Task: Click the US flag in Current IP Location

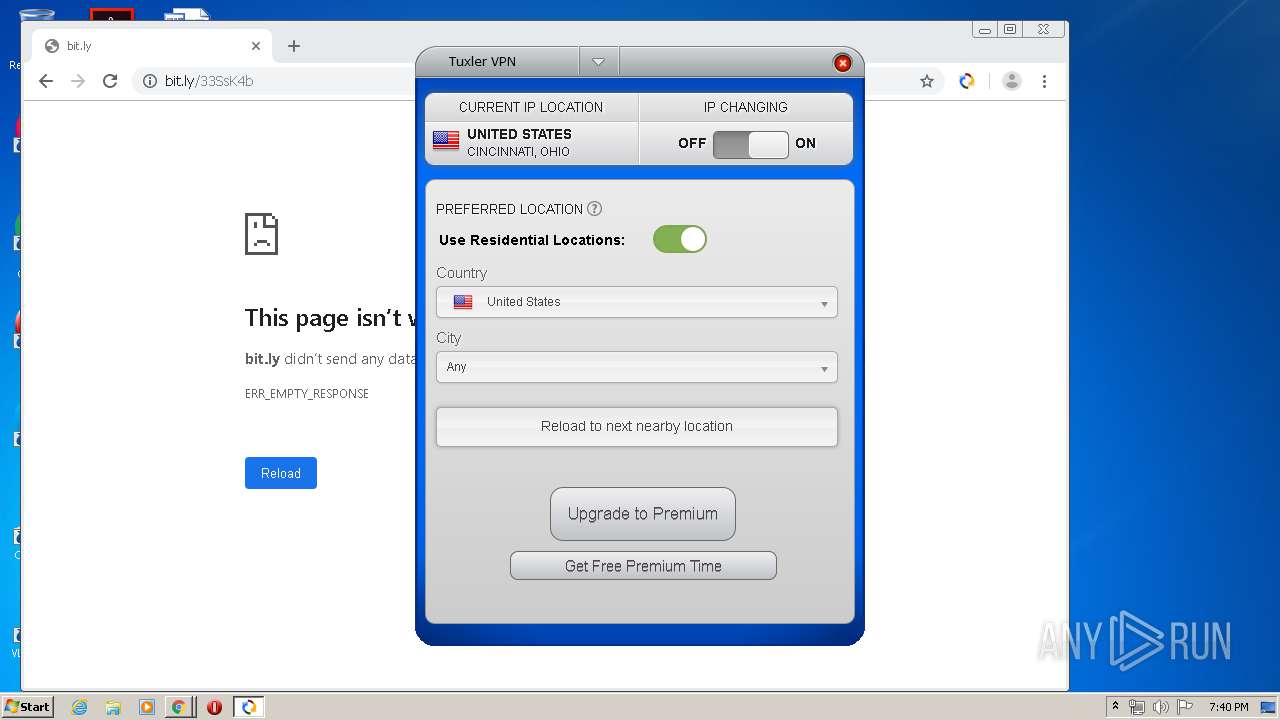Action: (x=446, y=141)
